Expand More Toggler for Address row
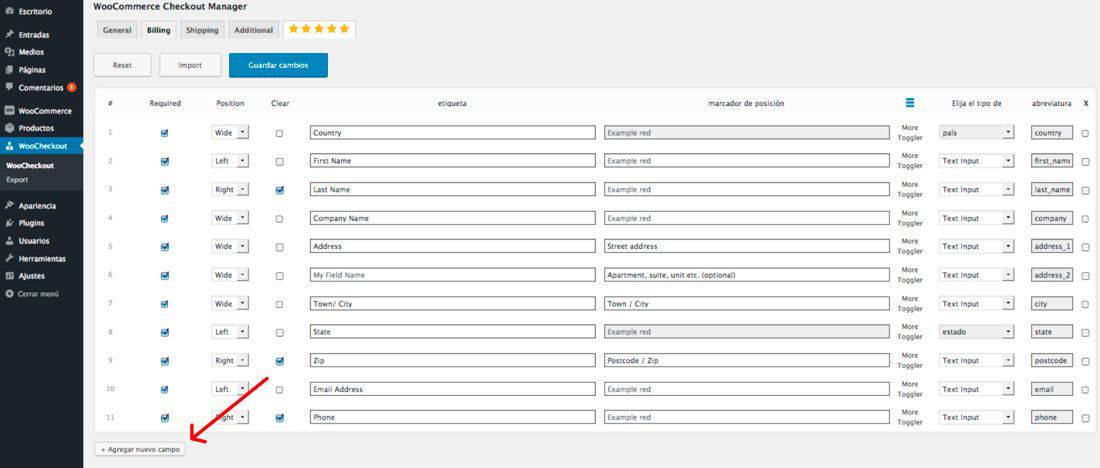This screenshot has width=1100, height=468. point(910,246)
